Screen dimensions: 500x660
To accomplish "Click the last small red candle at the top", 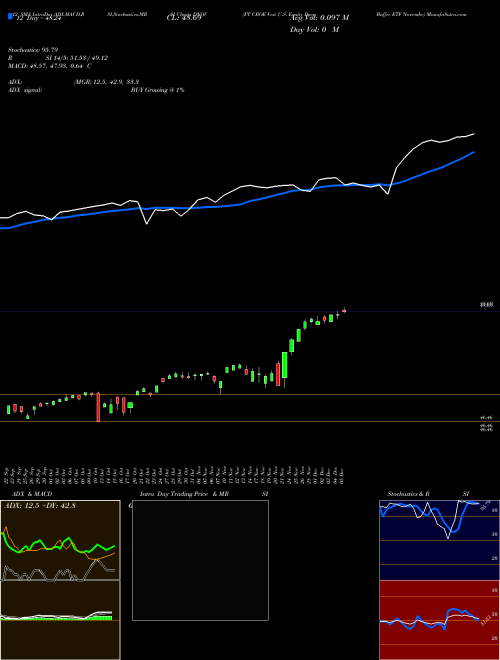I will (344, 311).
